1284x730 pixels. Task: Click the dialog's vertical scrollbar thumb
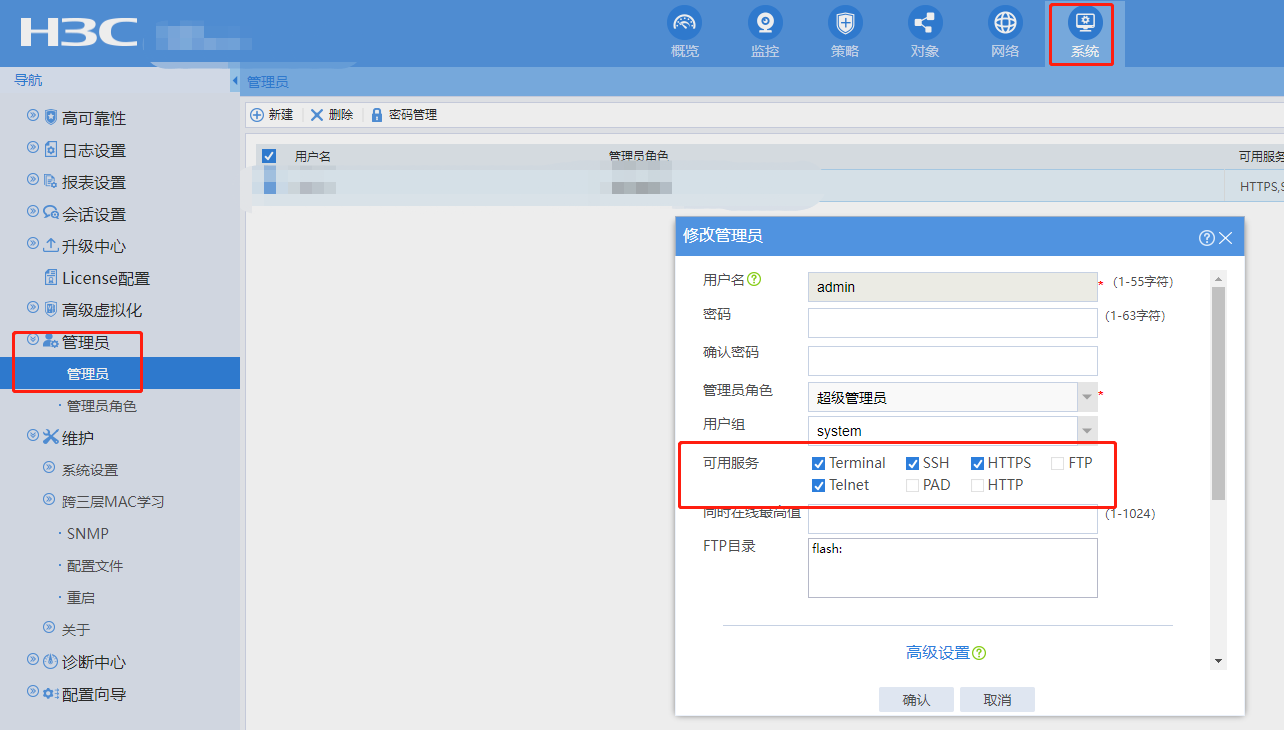pyautogui.click(x=1218, y=393)
